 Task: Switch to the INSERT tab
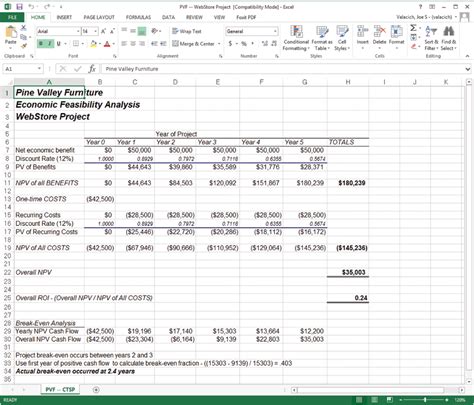tap(64, 17)
